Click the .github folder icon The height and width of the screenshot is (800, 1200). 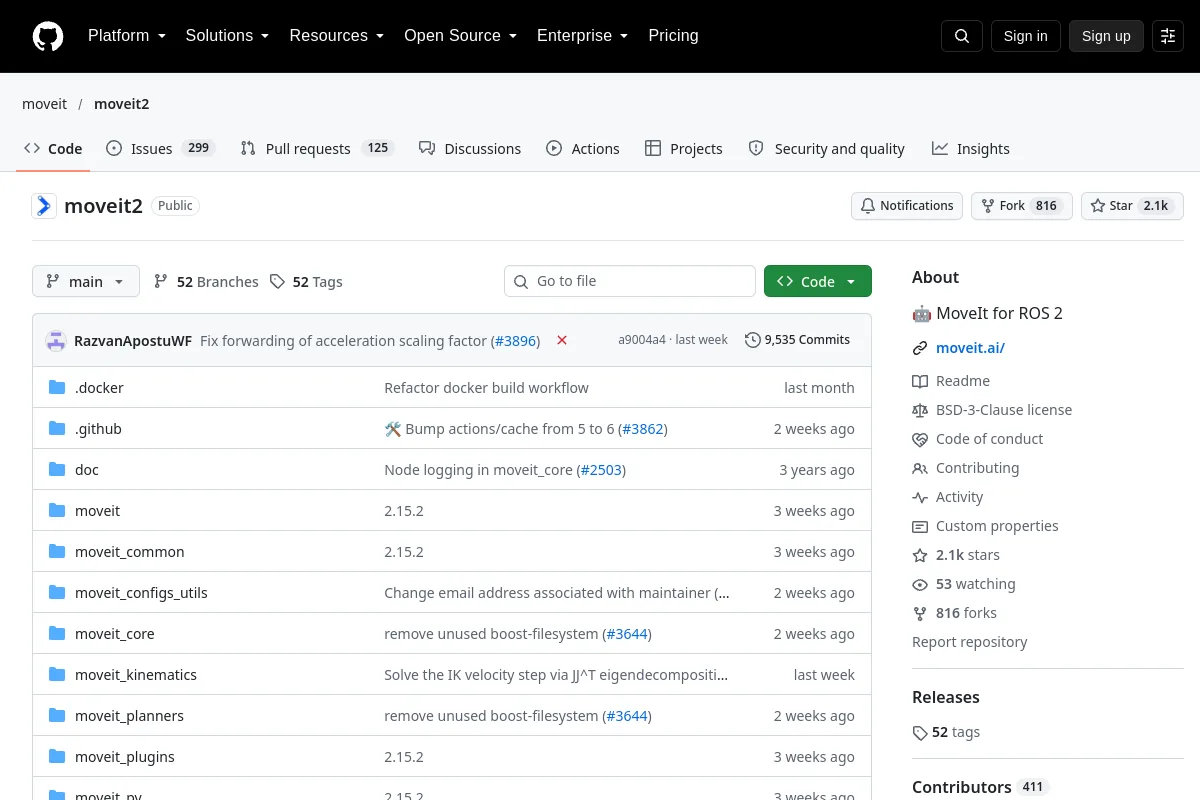click(x=57, y=428)
